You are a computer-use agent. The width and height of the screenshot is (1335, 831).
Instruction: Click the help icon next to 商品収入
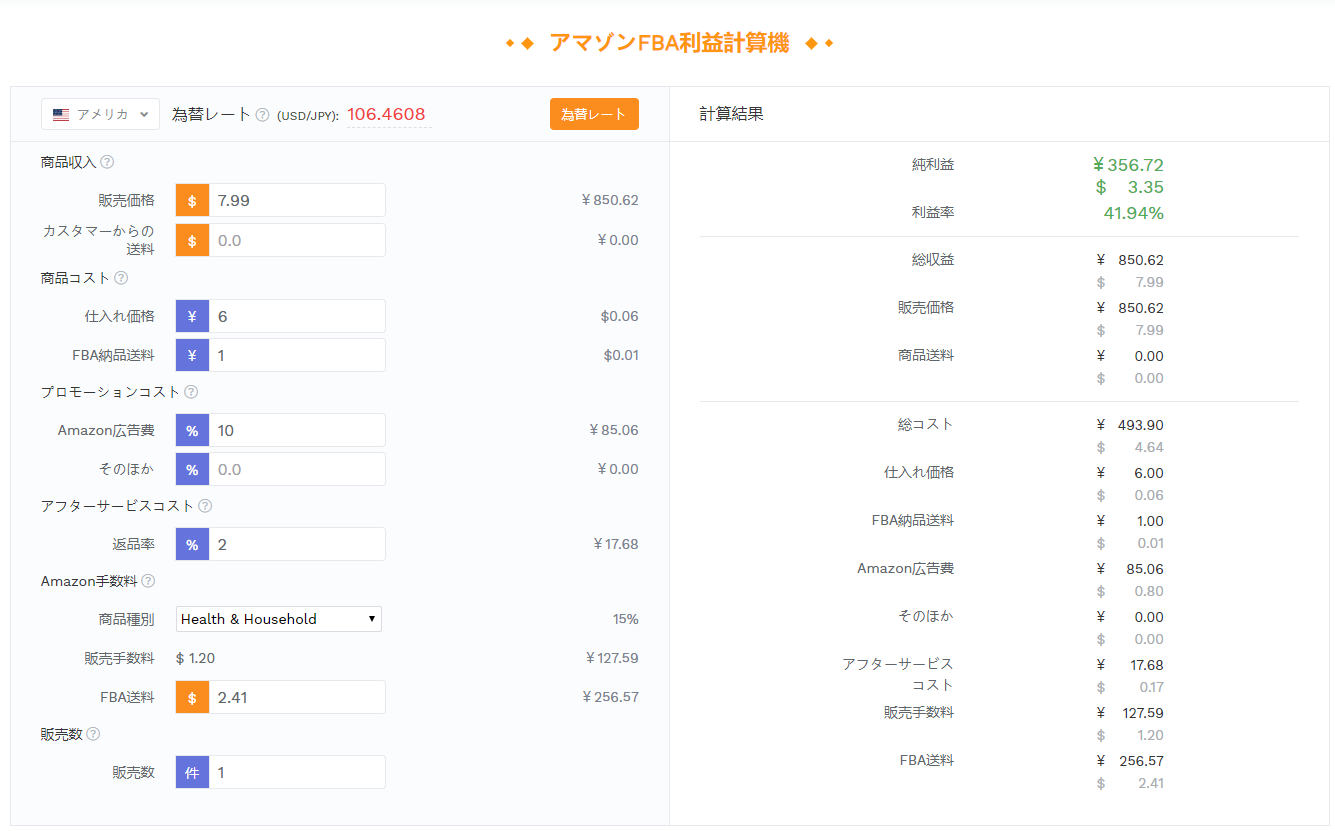click(107, 162)
